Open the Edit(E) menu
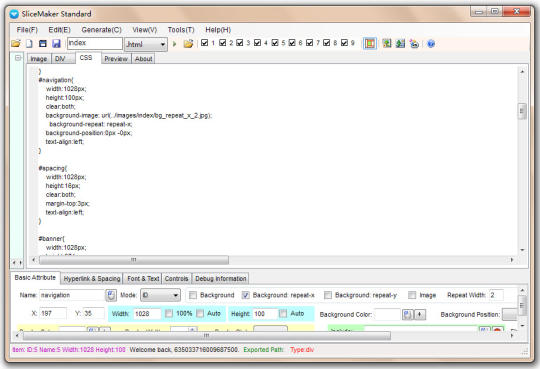The height and width of the screenshot is (369, 540). point(59,30)
